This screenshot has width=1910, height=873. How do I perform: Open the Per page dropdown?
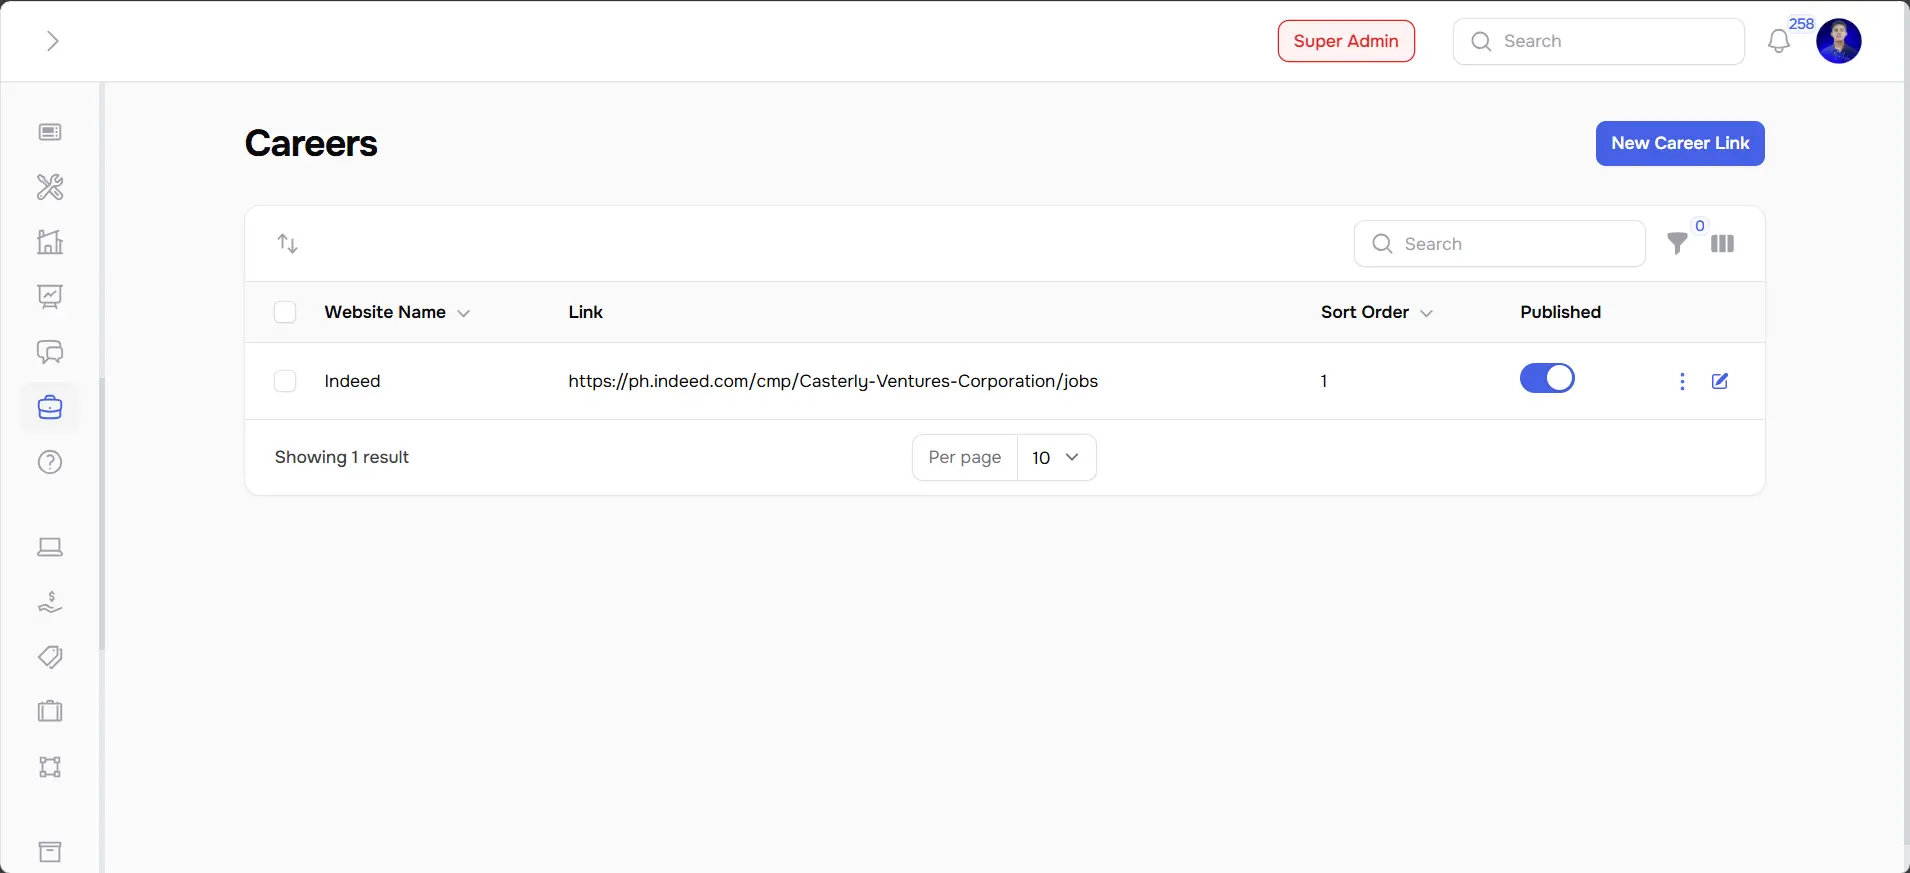coord(1055,457)
